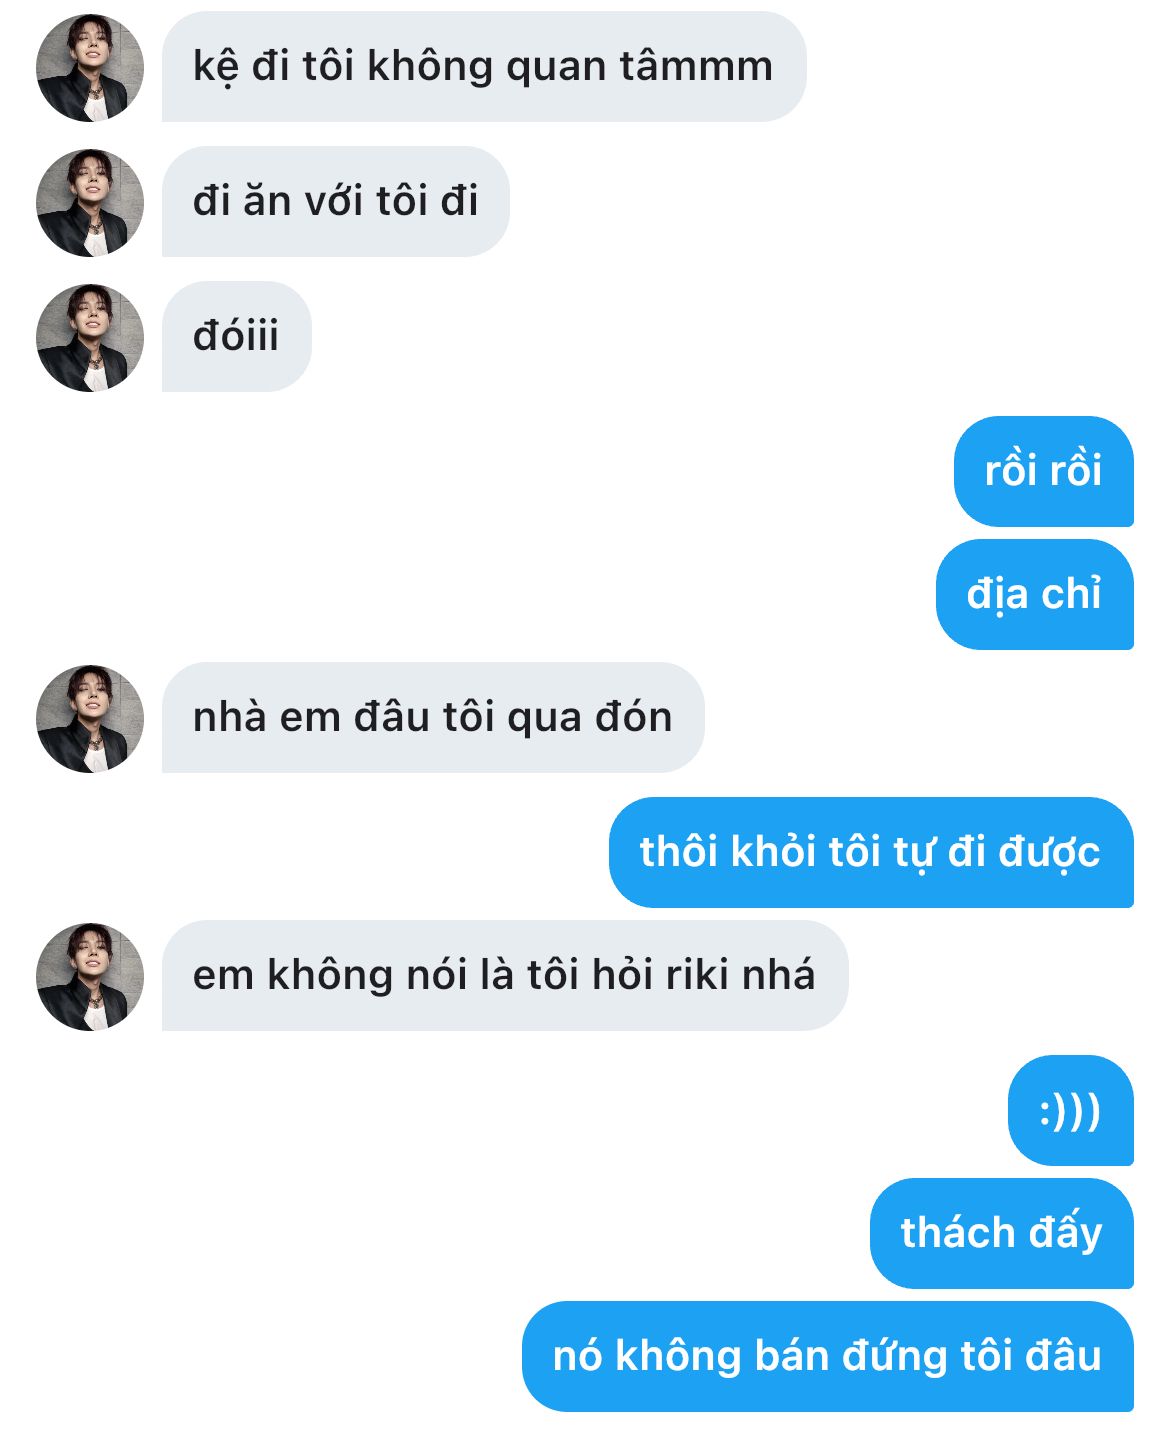Open sender profile photo next to 'đi ăn với tôi đi'

point(90,202)
